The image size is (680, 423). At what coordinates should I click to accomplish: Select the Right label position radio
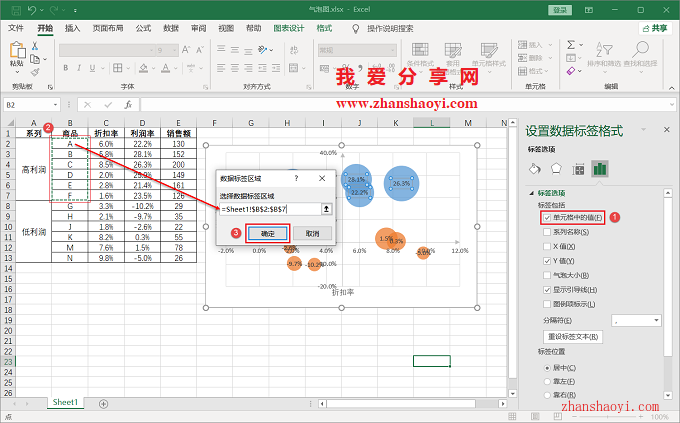click(547, 395)
